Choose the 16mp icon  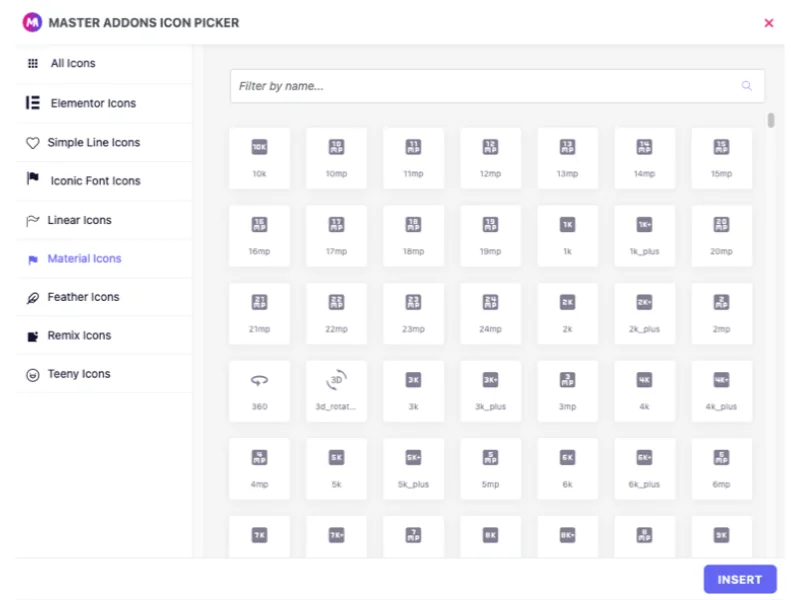click(x=259, y=236)
